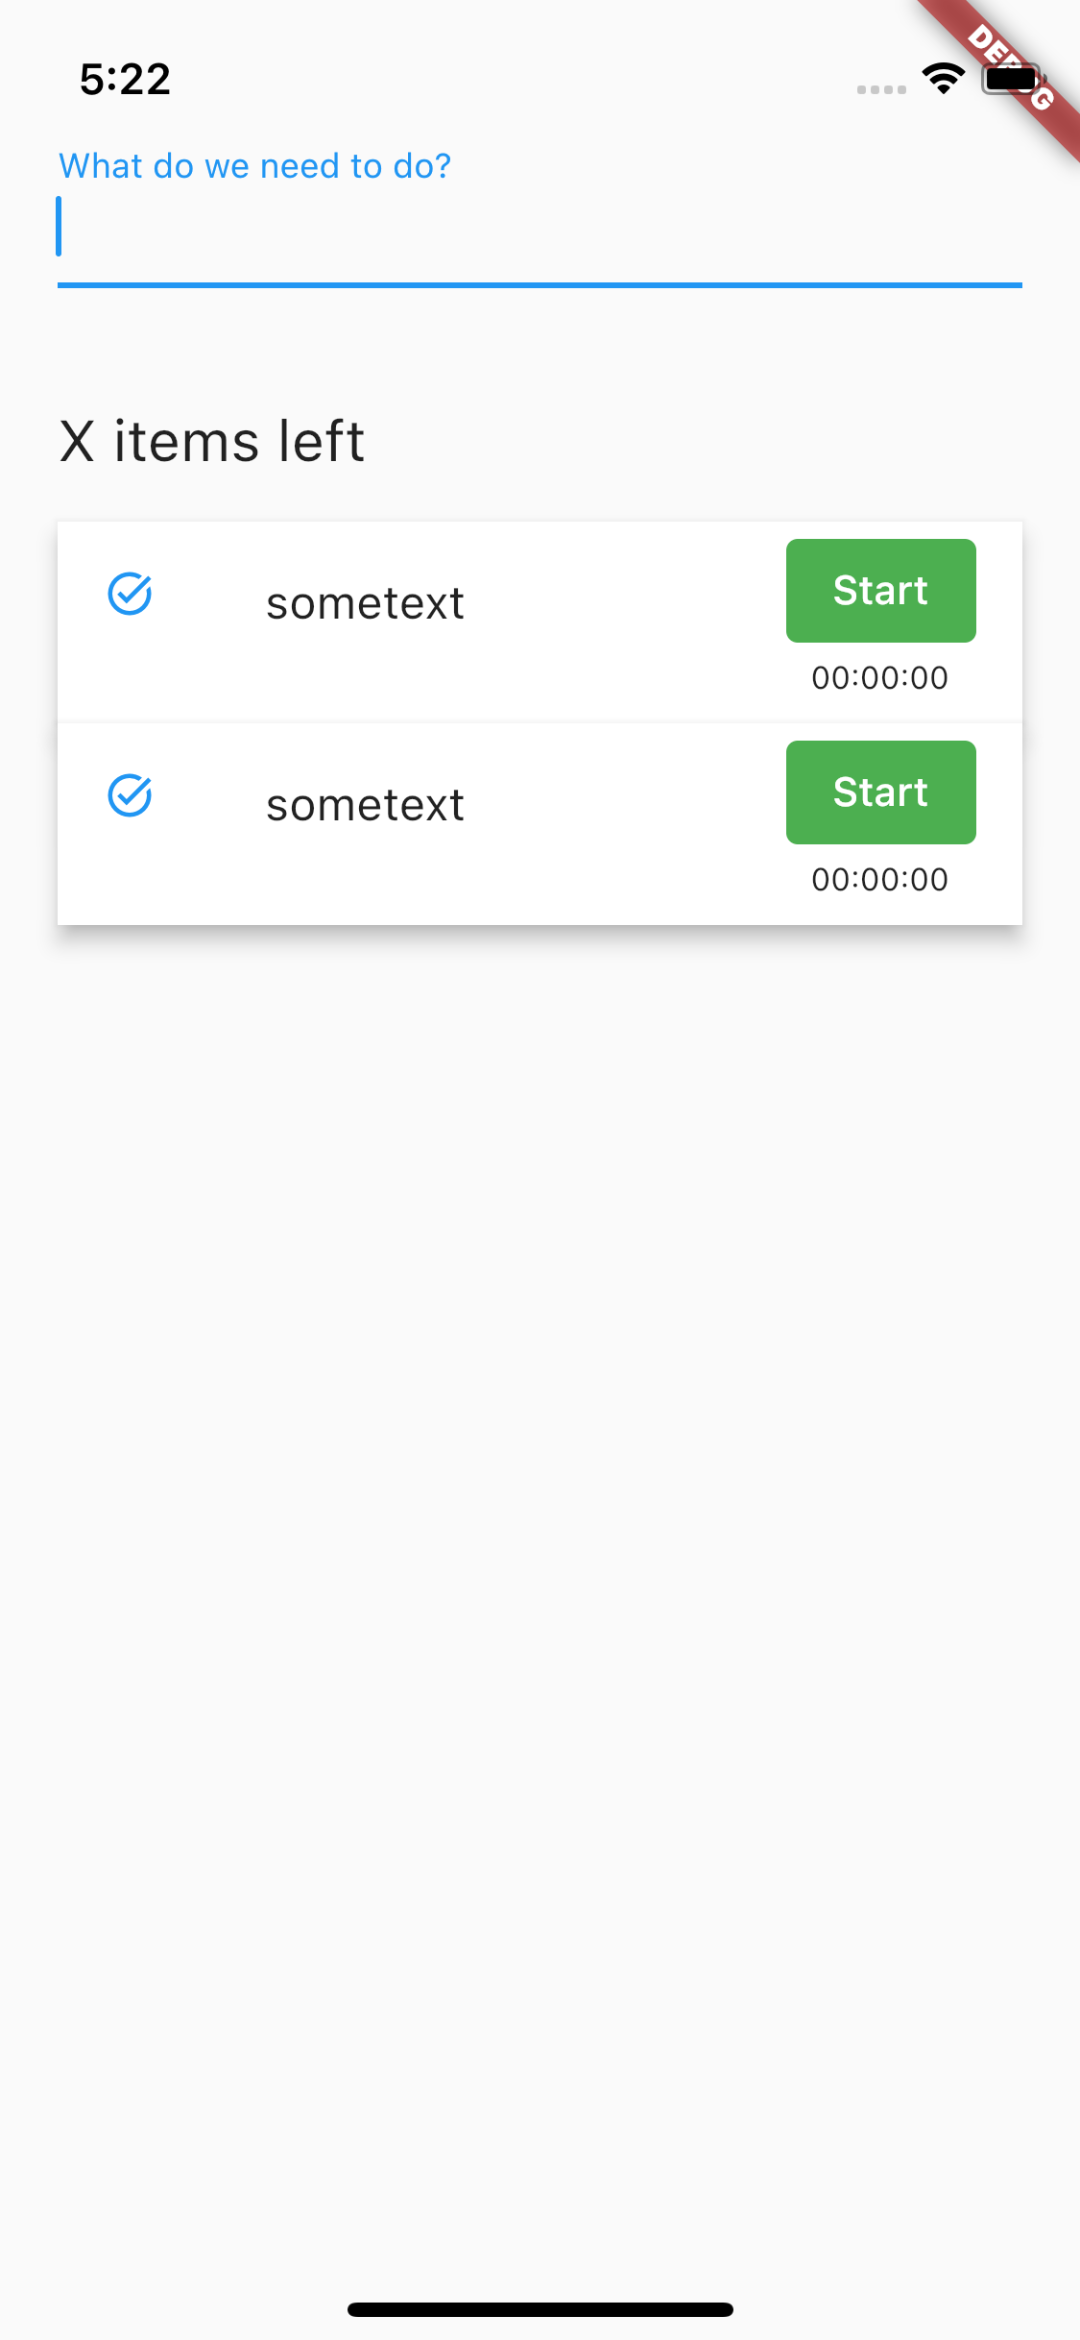Image resolution: width=1080 pixels, height=2340 pixels.
Task: Click the "What do we need to do?" label
Action: [255, 166]
